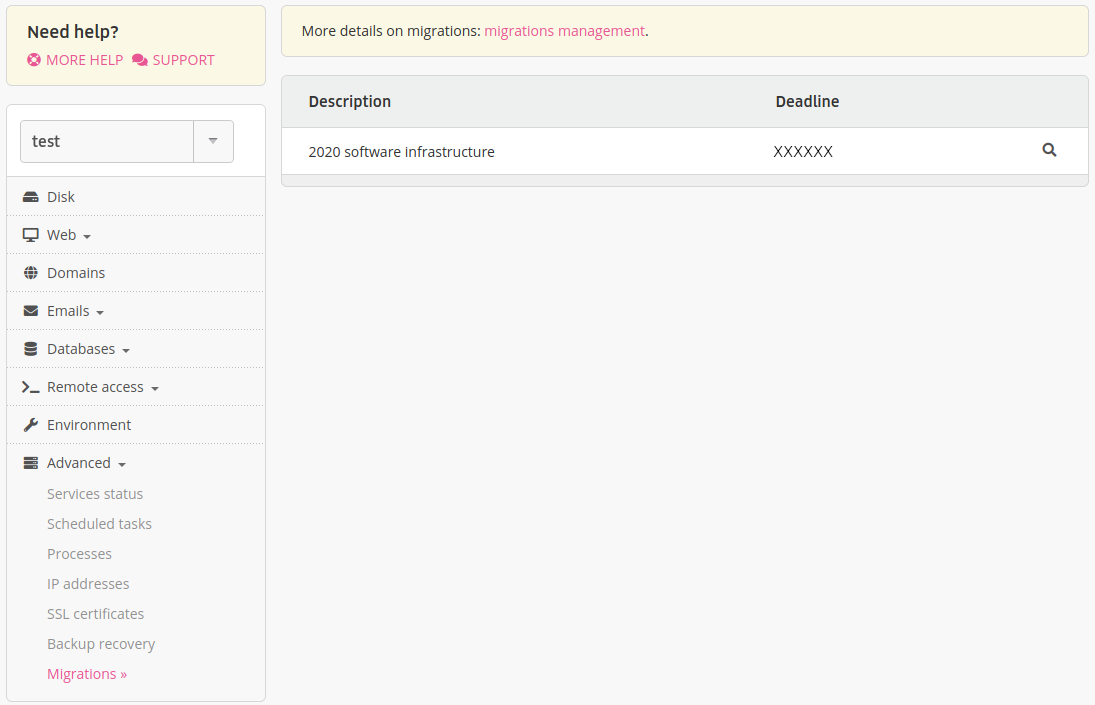Image resolution: width=1095 pixels, height=705 pixels.
Task: Click the Environment wrench icon
Action: pos(30,424)
